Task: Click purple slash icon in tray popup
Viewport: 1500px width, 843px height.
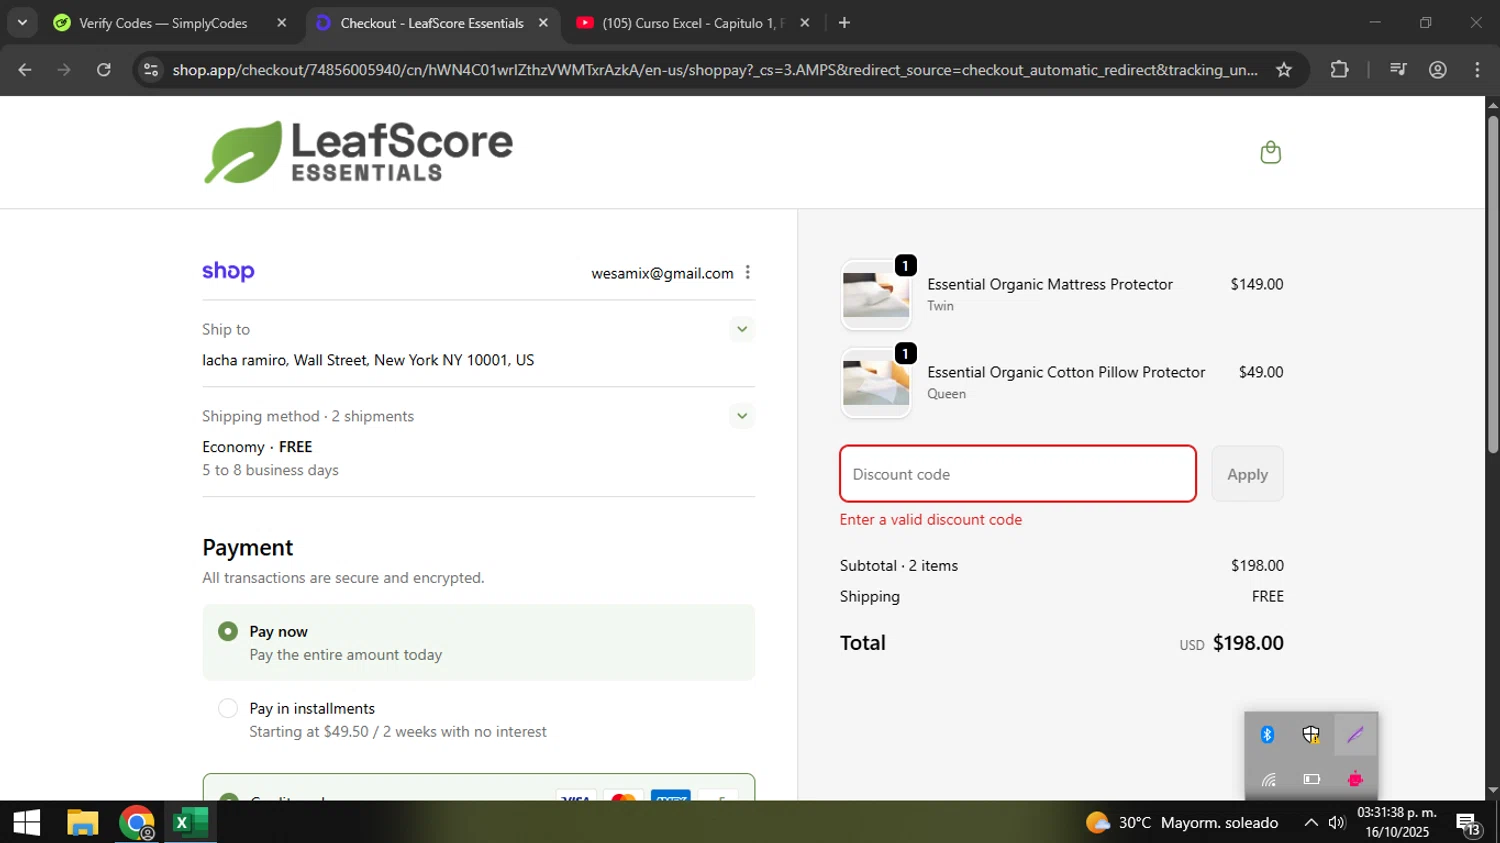Action: coord(1355,735)
